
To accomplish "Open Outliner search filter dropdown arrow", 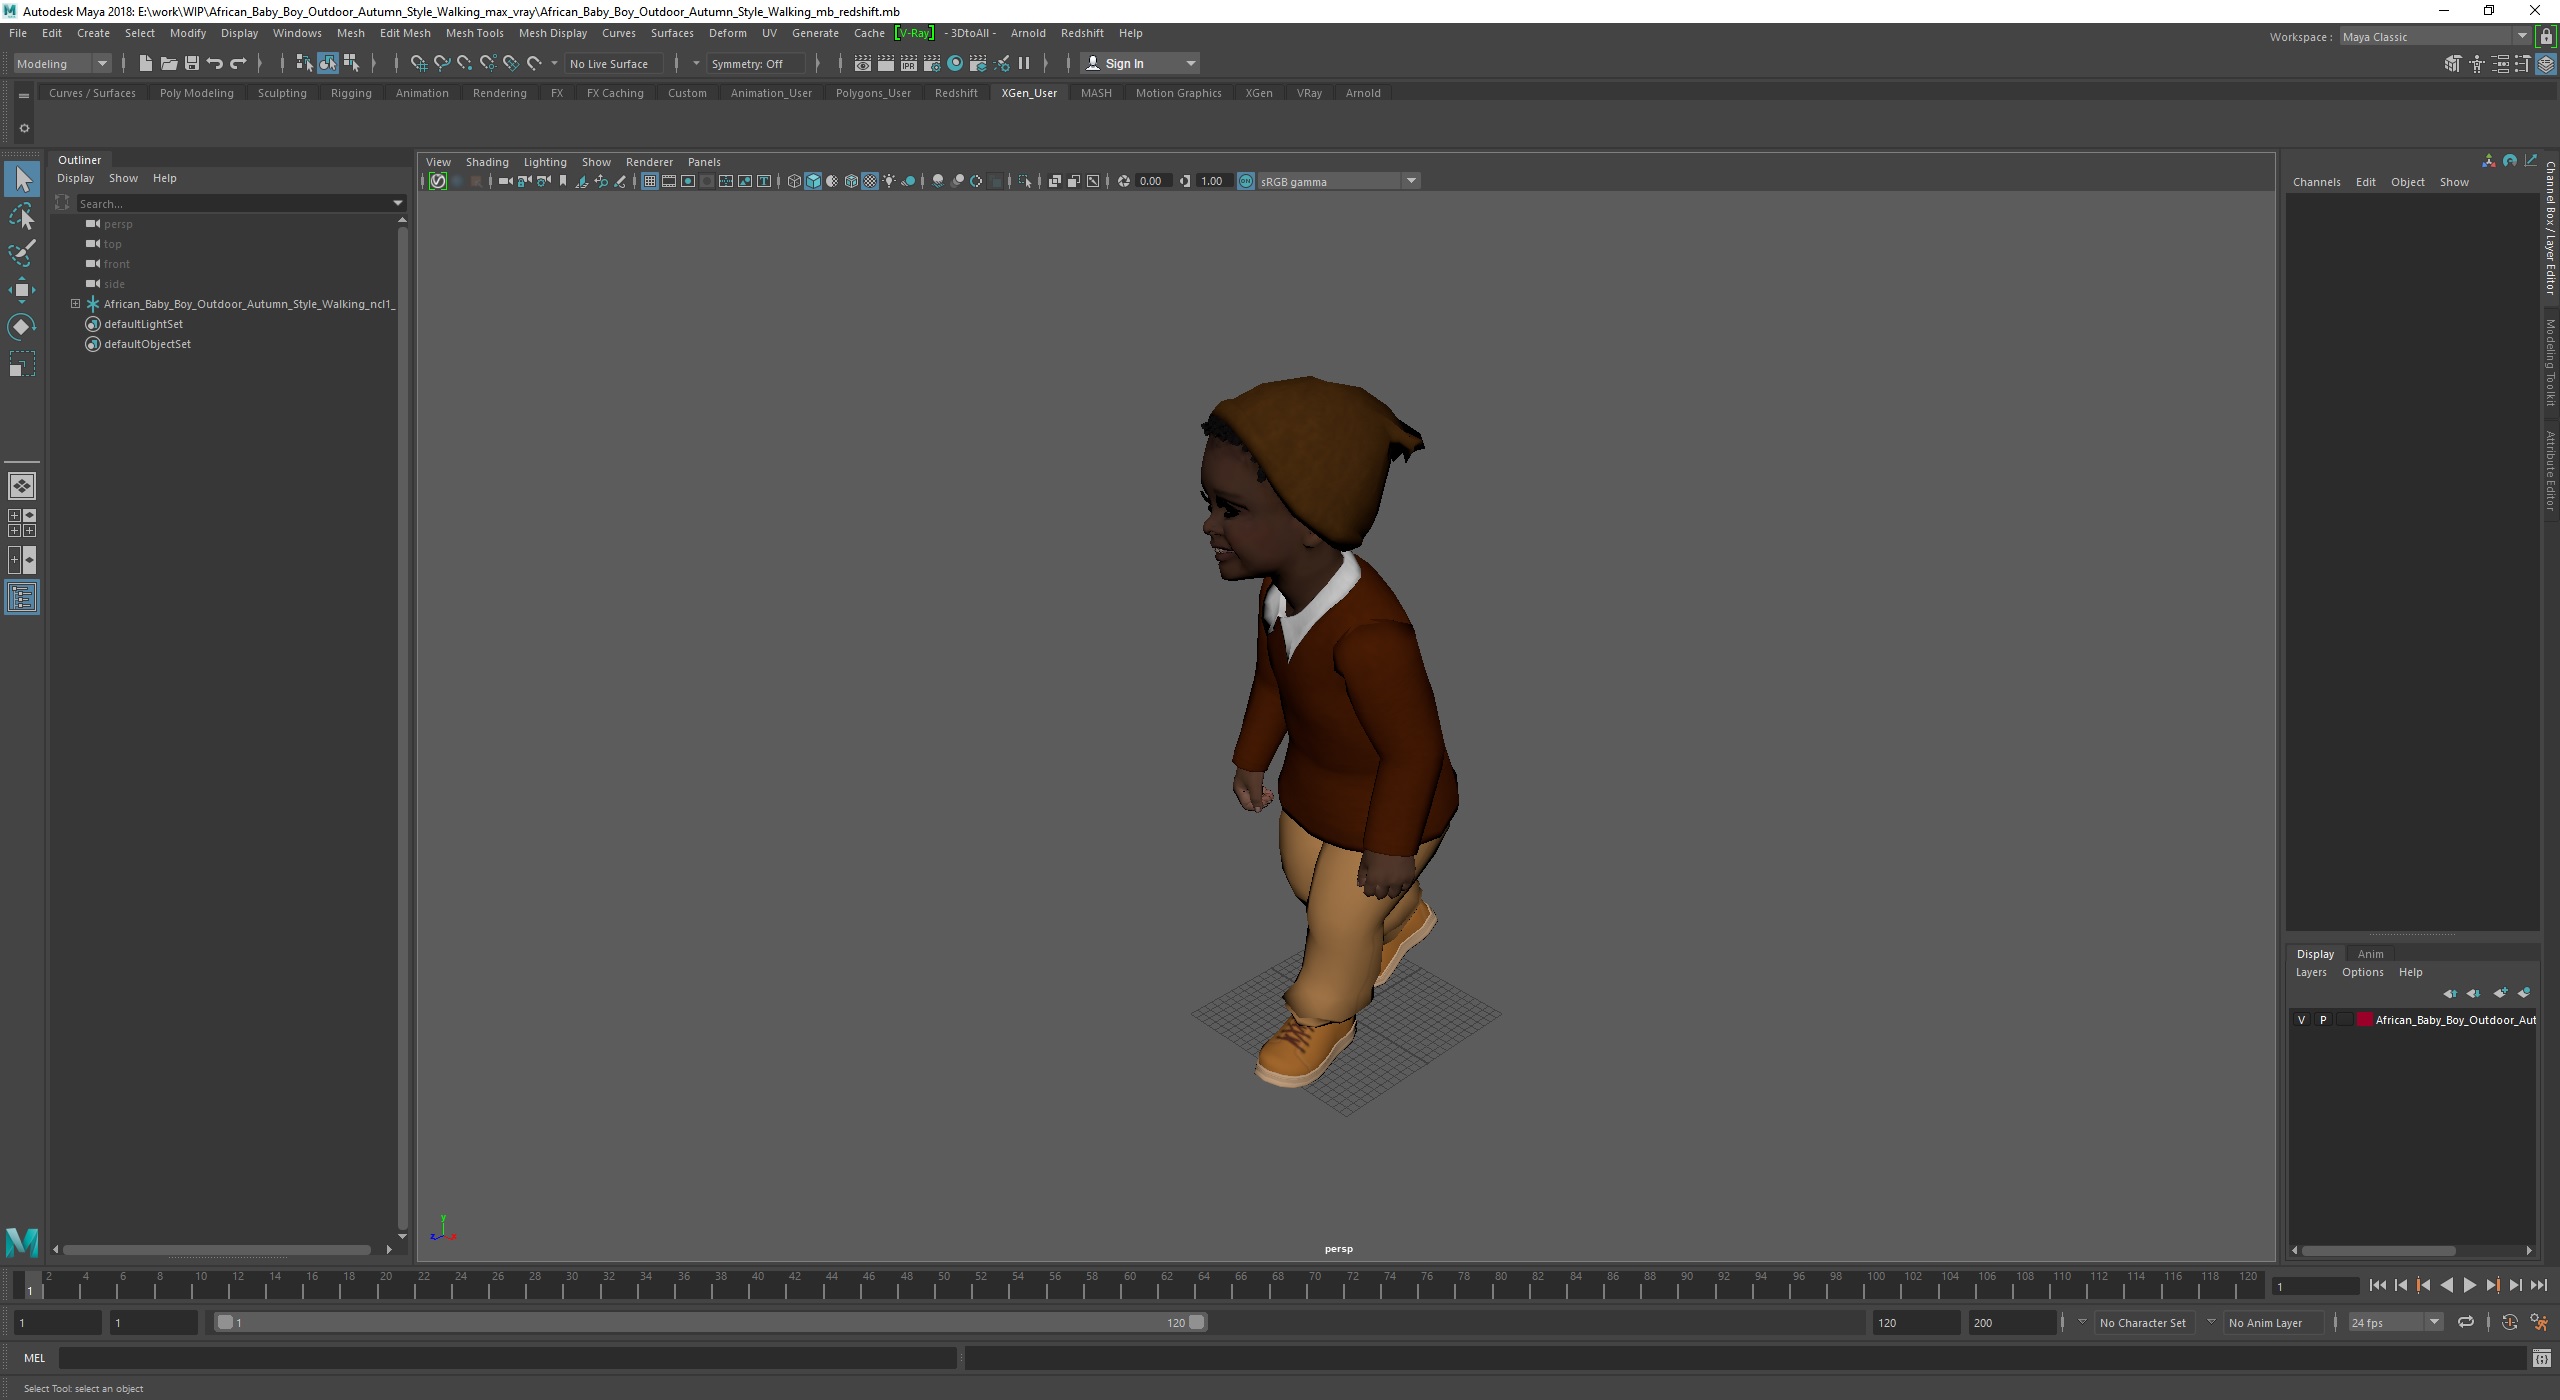I will coord(397,203).
